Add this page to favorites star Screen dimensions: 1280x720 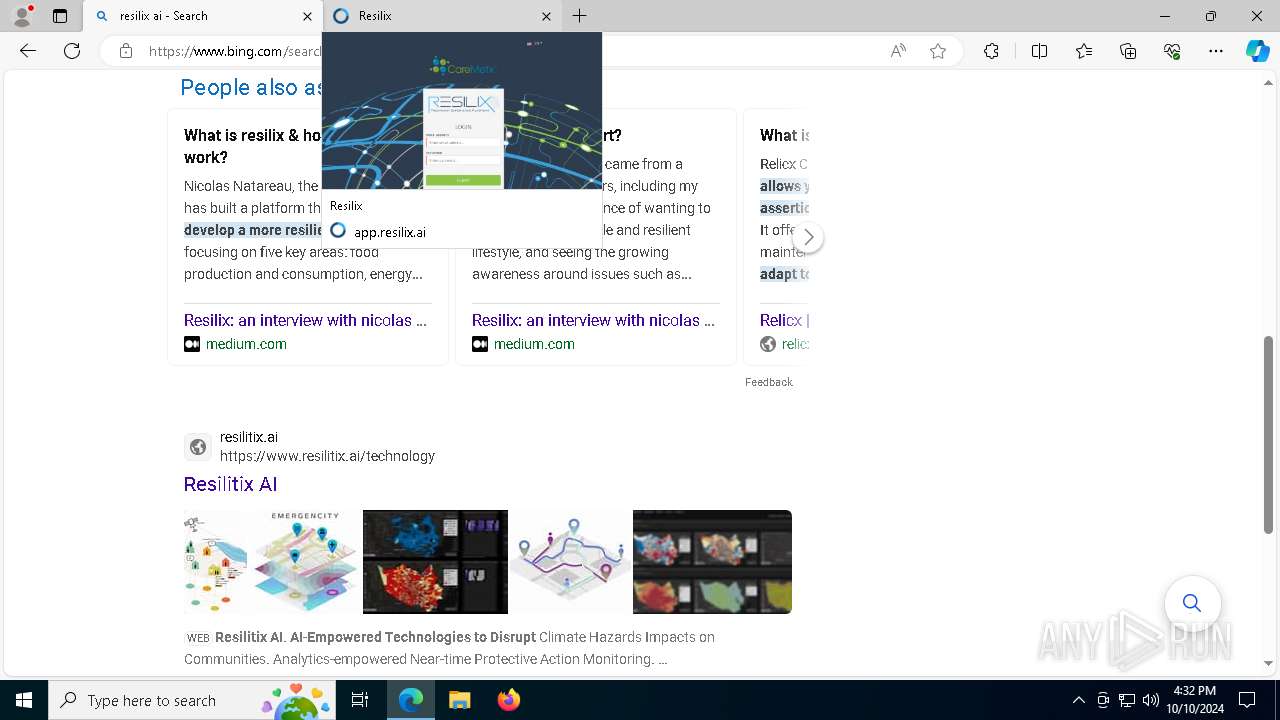938,51
